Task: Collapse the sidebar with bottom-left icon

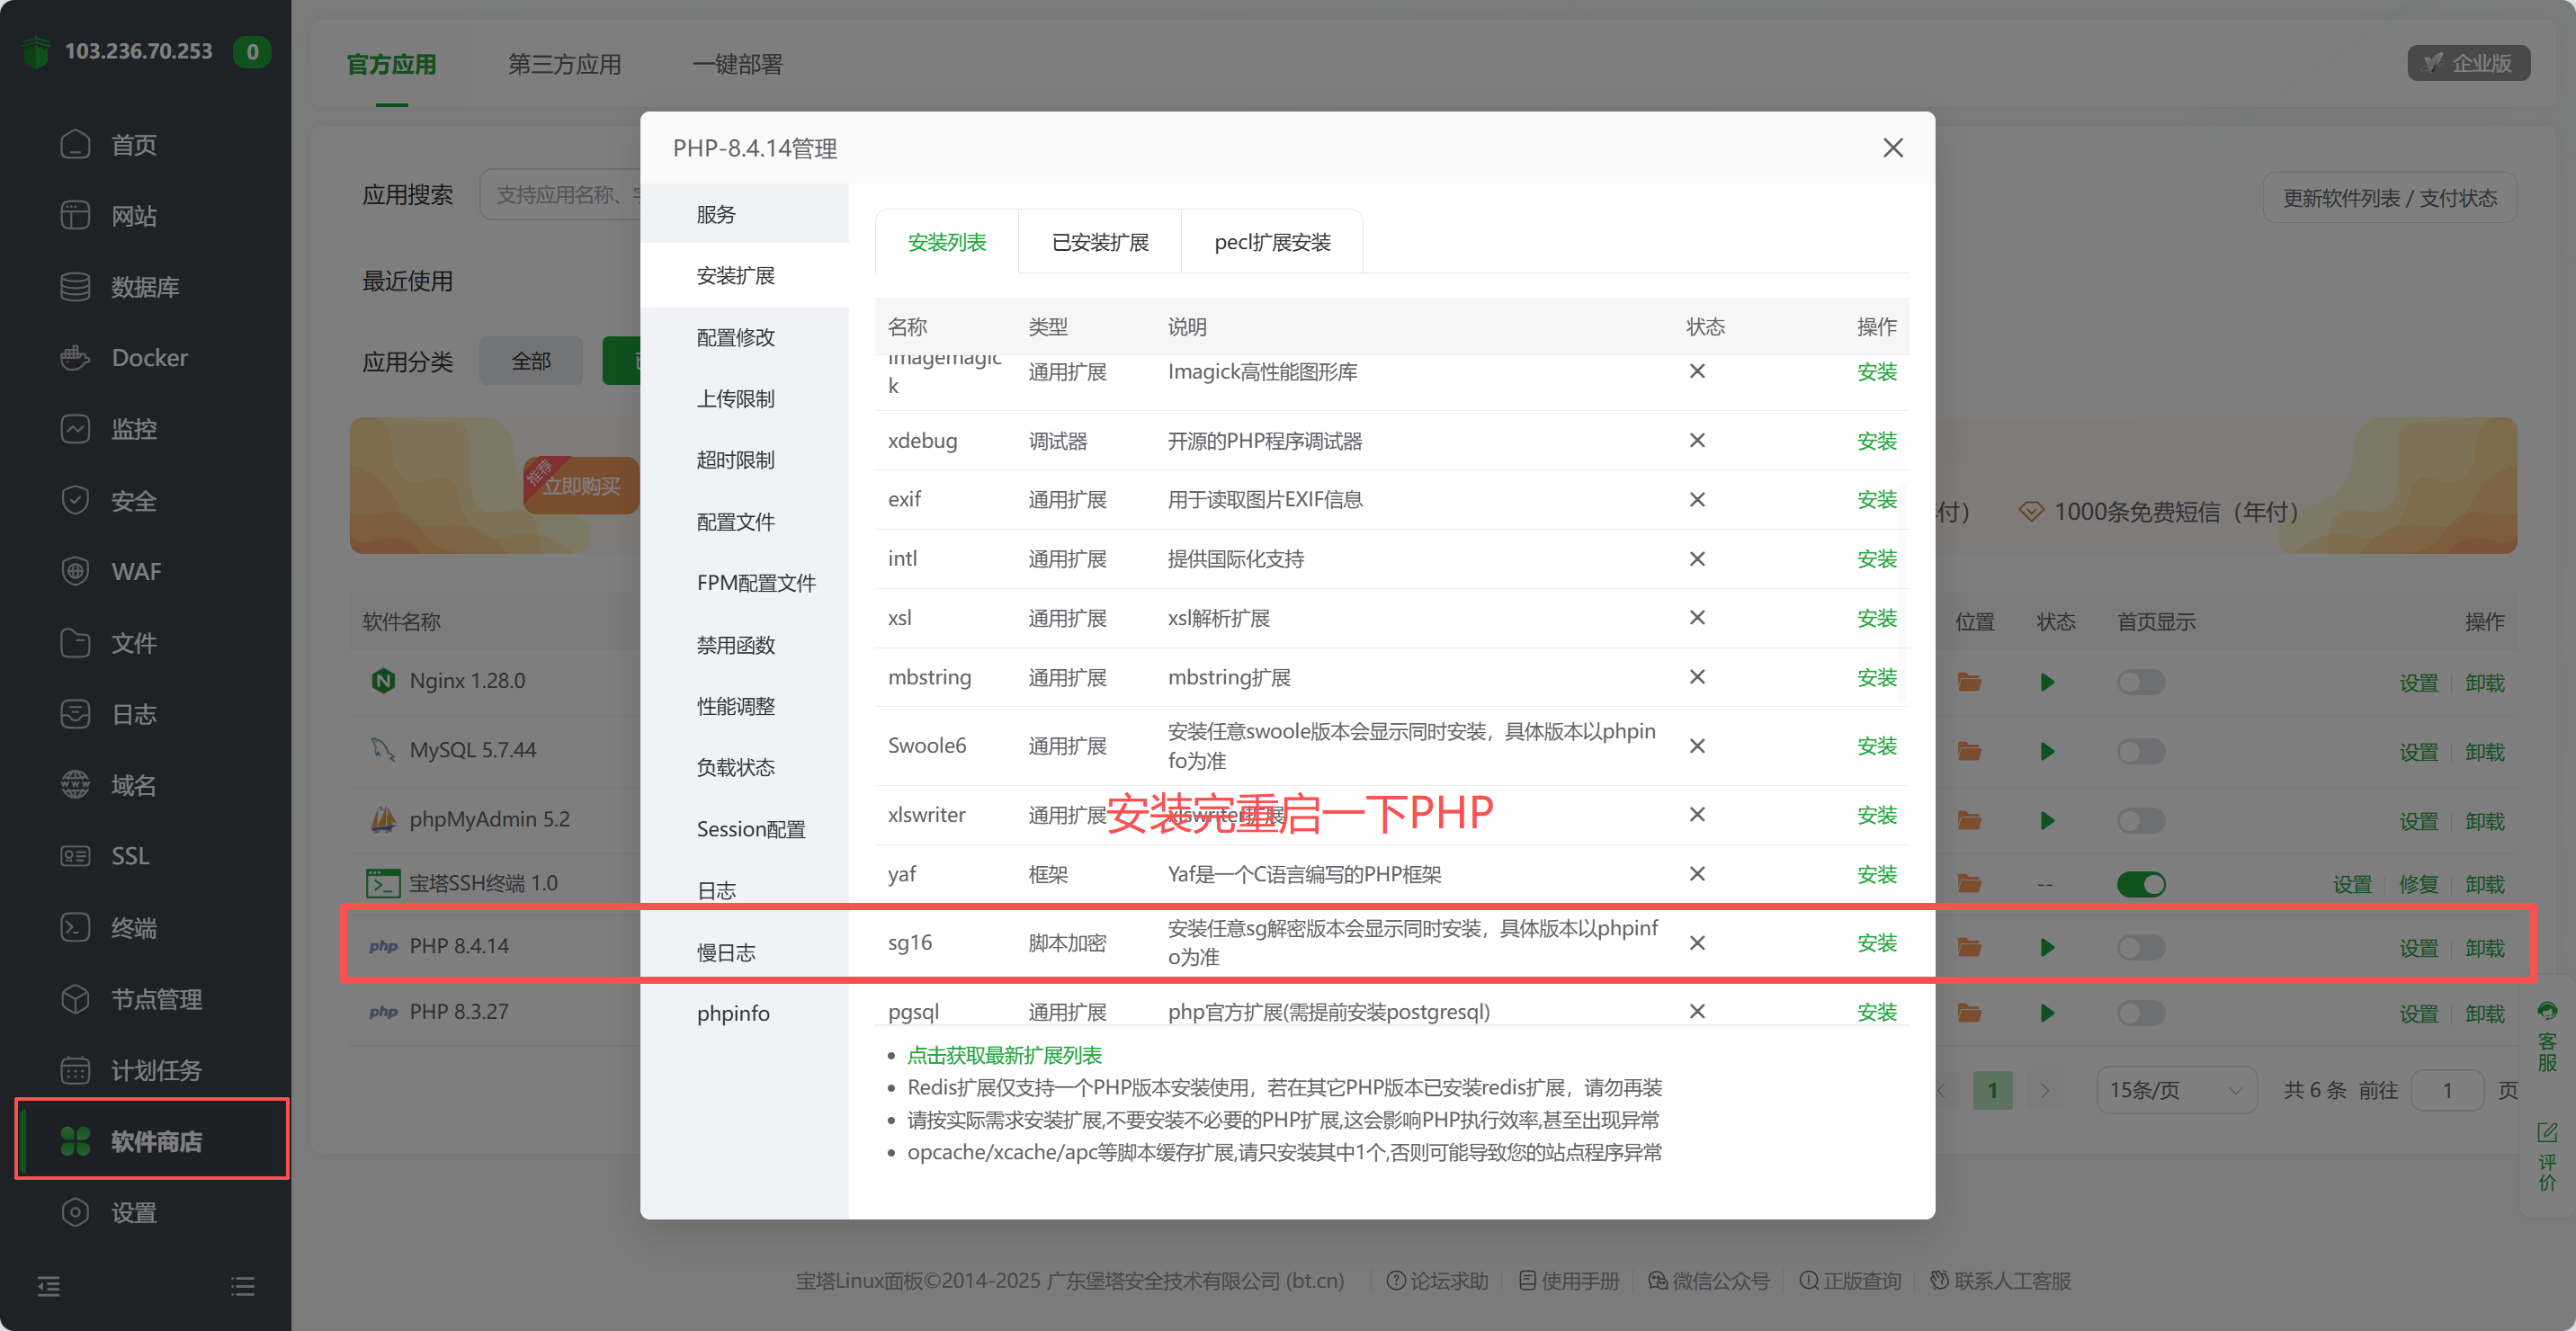Action: (48, 1286)
